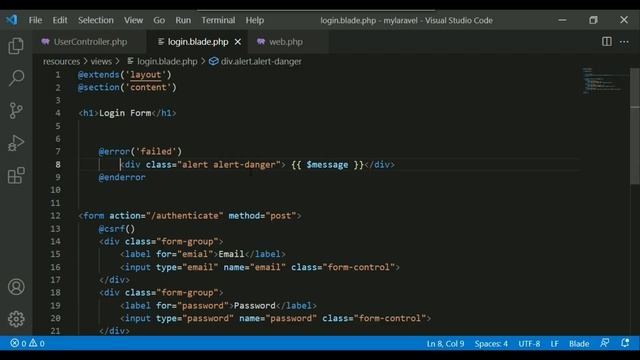Open the File menu
640x360 pixels.
coord(35,20)
